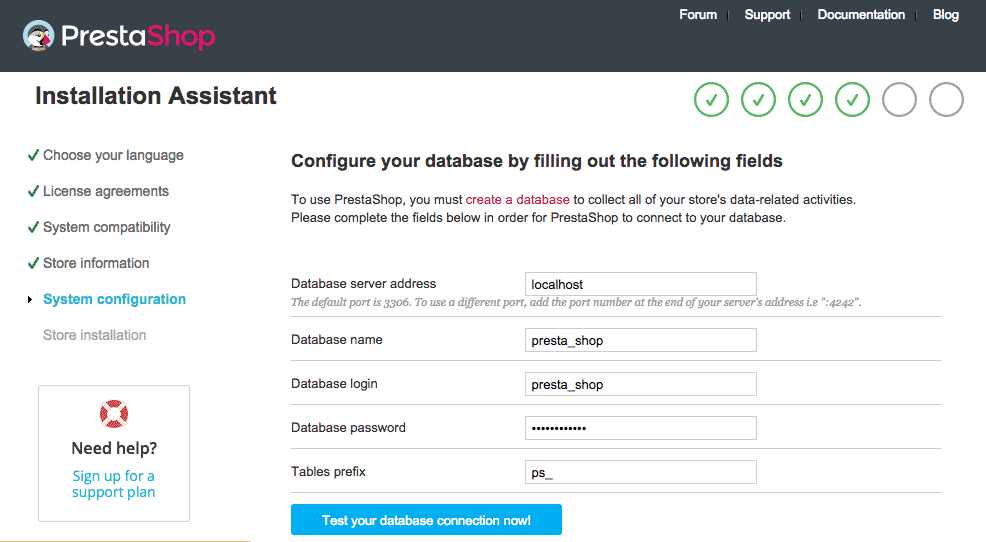Click the third green checkmark progress circle
Image resolution: width=986 pixels, height=542 pixels.
point(805,100)
